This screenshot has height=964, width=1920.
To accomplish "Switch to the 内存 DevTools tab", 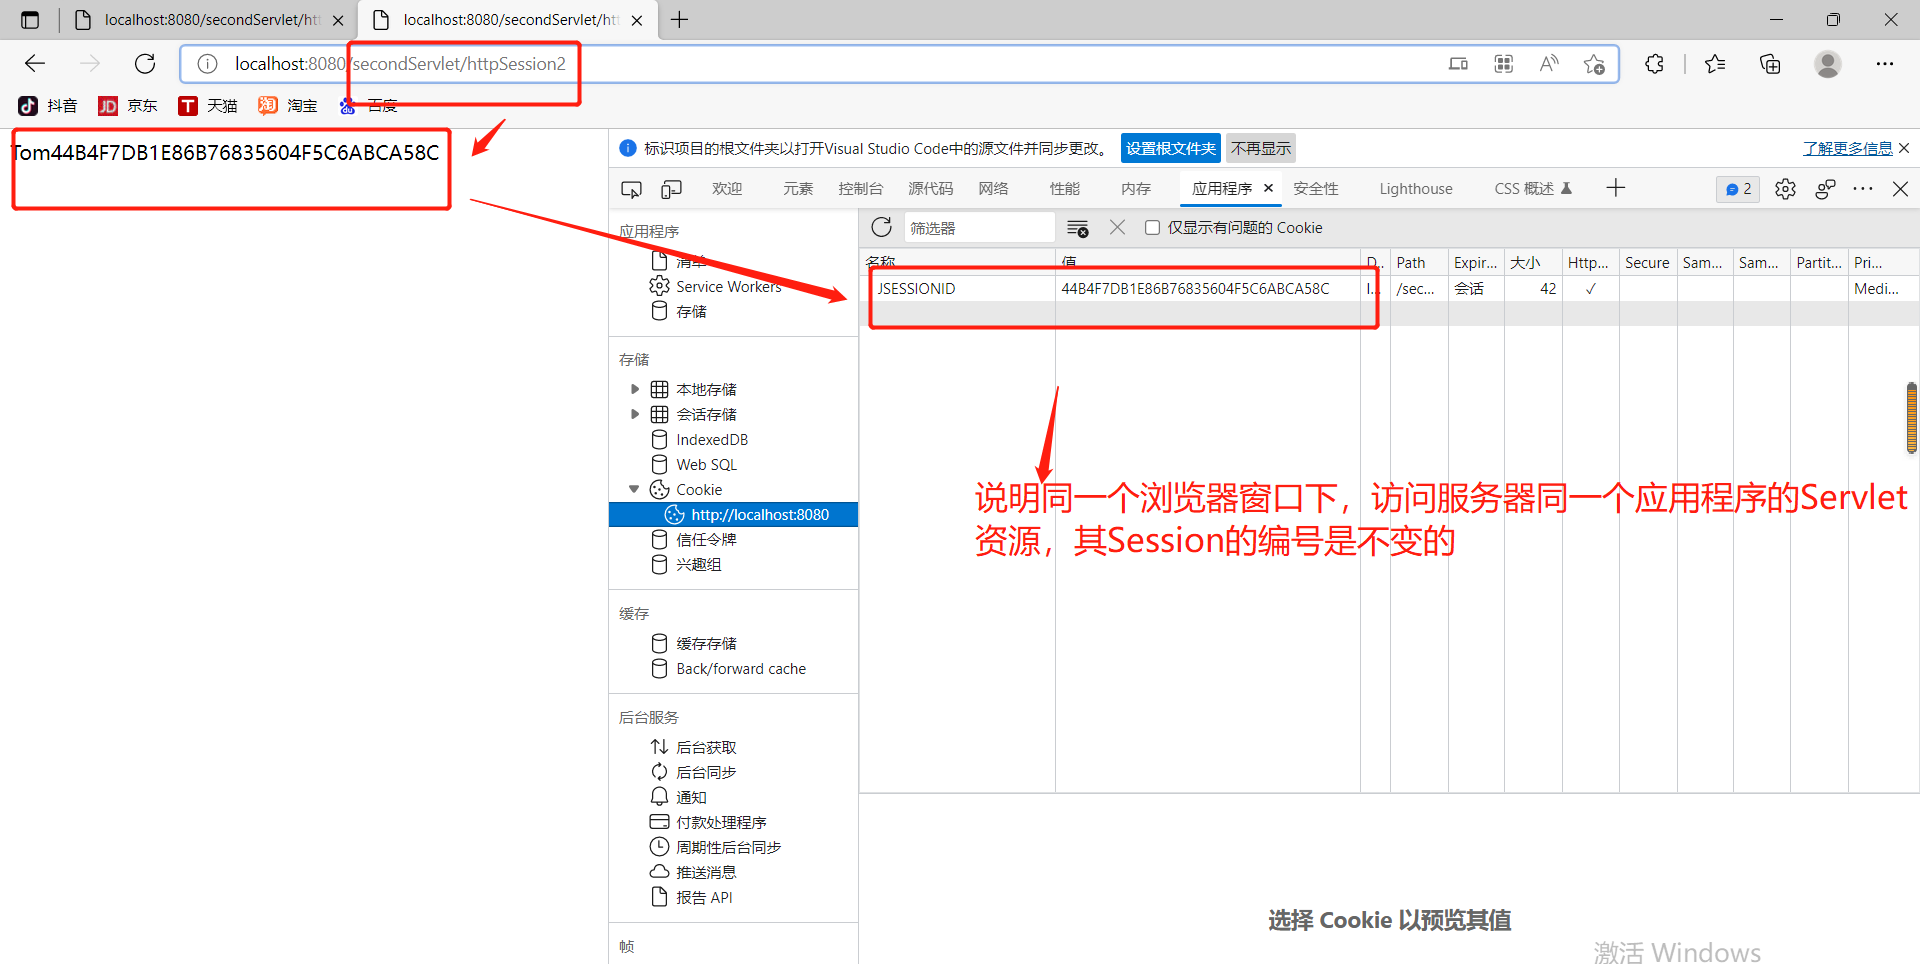I will pyautogui.click(x=1136, y=189).
